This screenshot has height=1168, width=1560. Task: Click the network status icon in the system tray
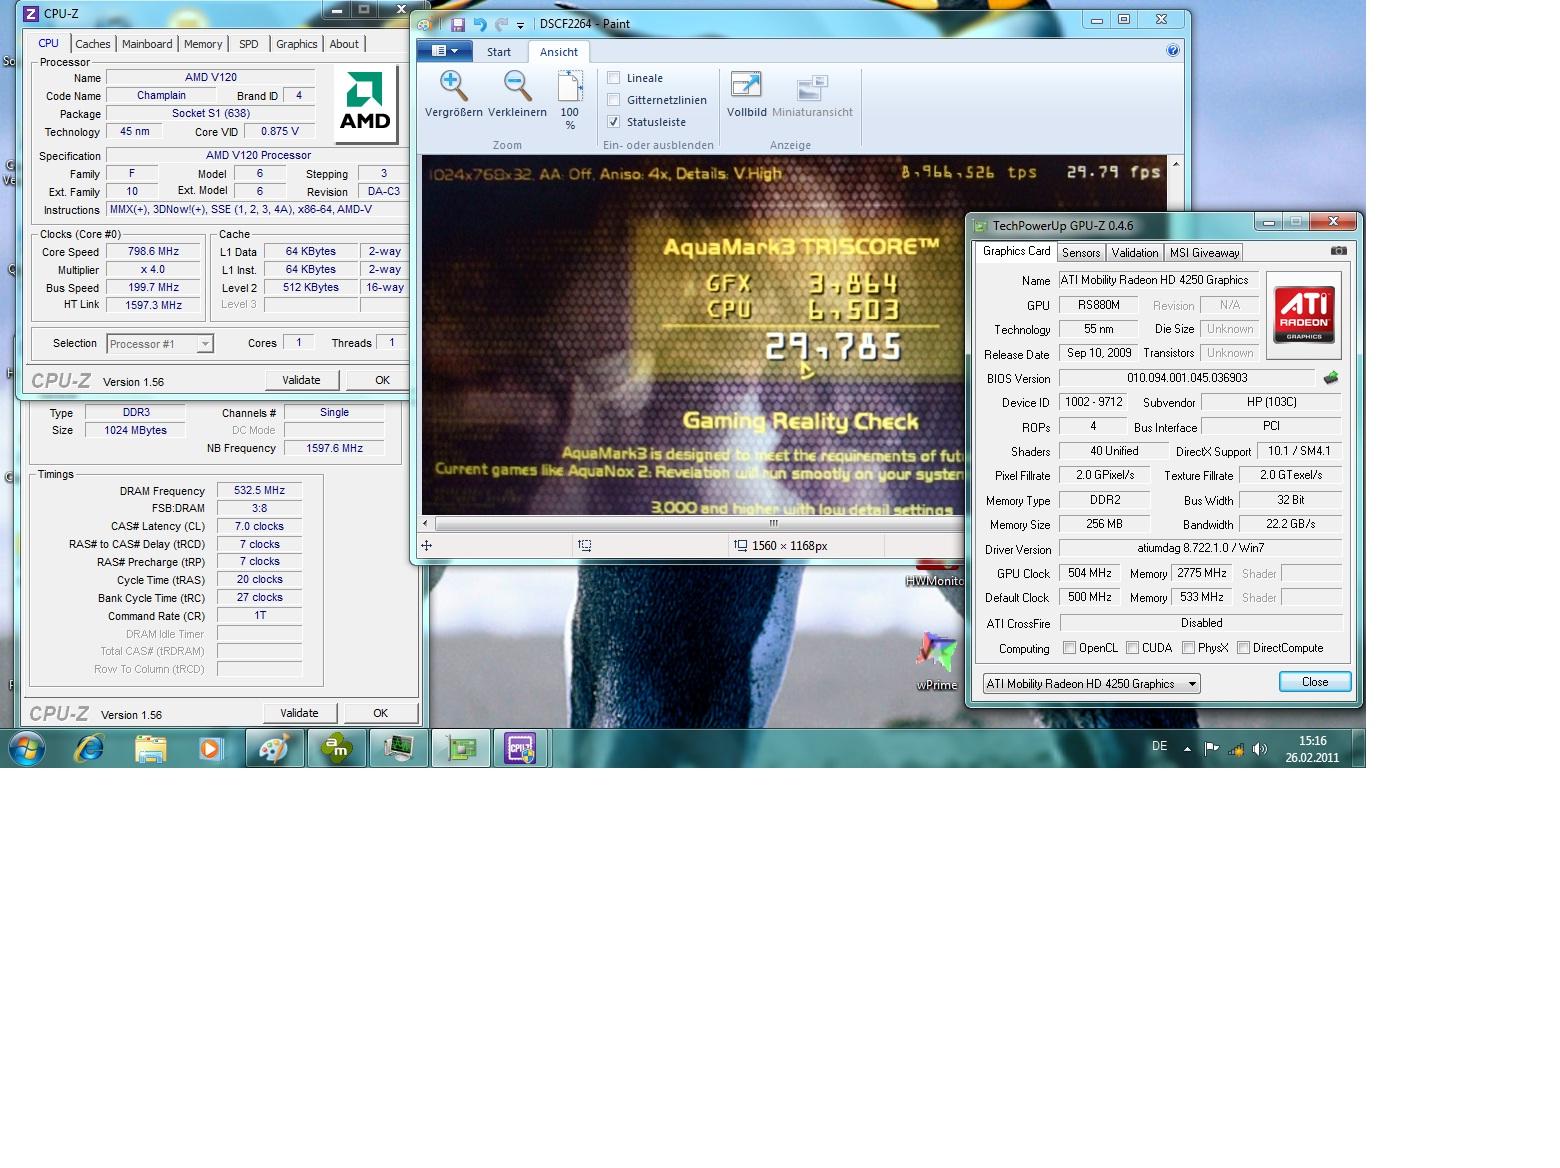coord(1236,749)
